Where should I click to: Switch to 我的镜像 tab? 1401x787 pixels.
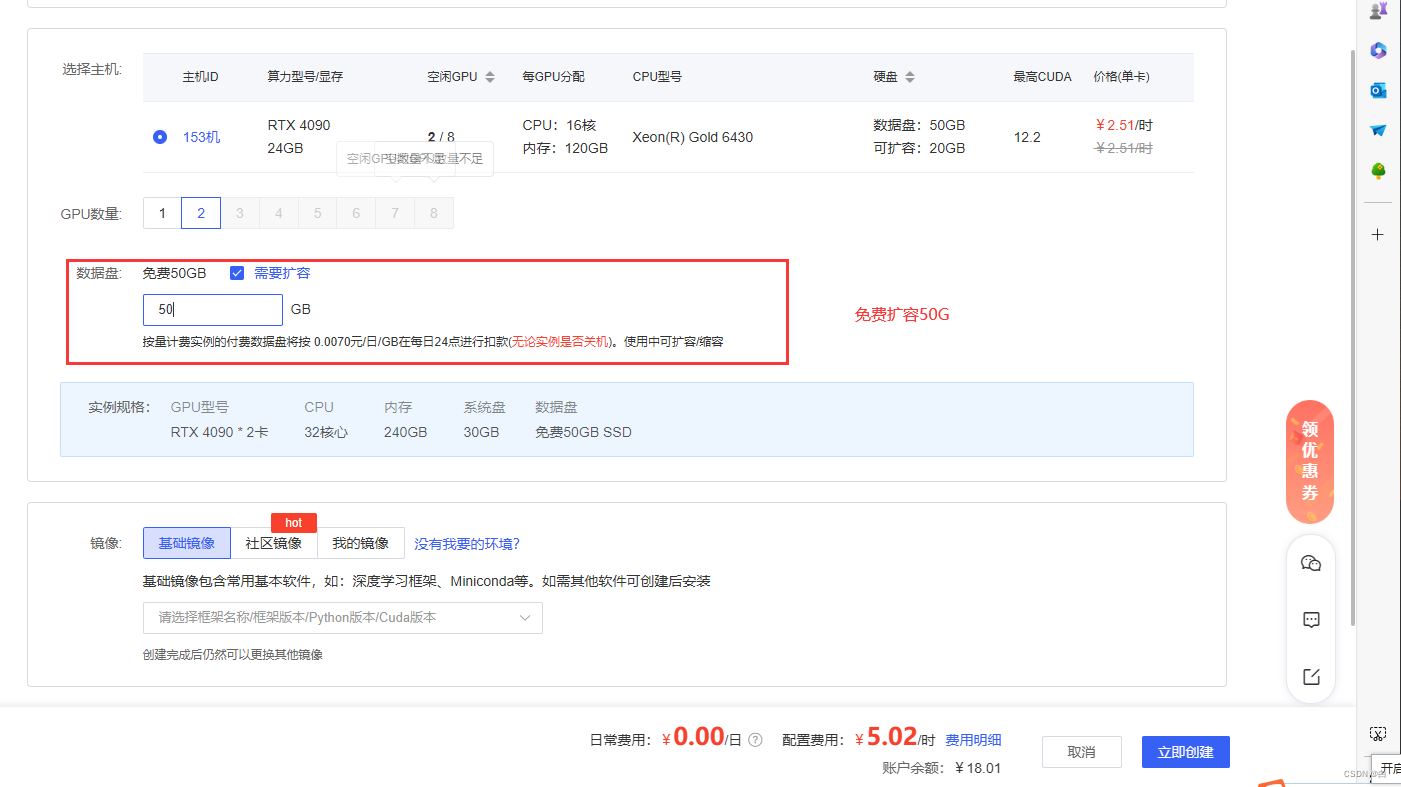click(360, 543)
